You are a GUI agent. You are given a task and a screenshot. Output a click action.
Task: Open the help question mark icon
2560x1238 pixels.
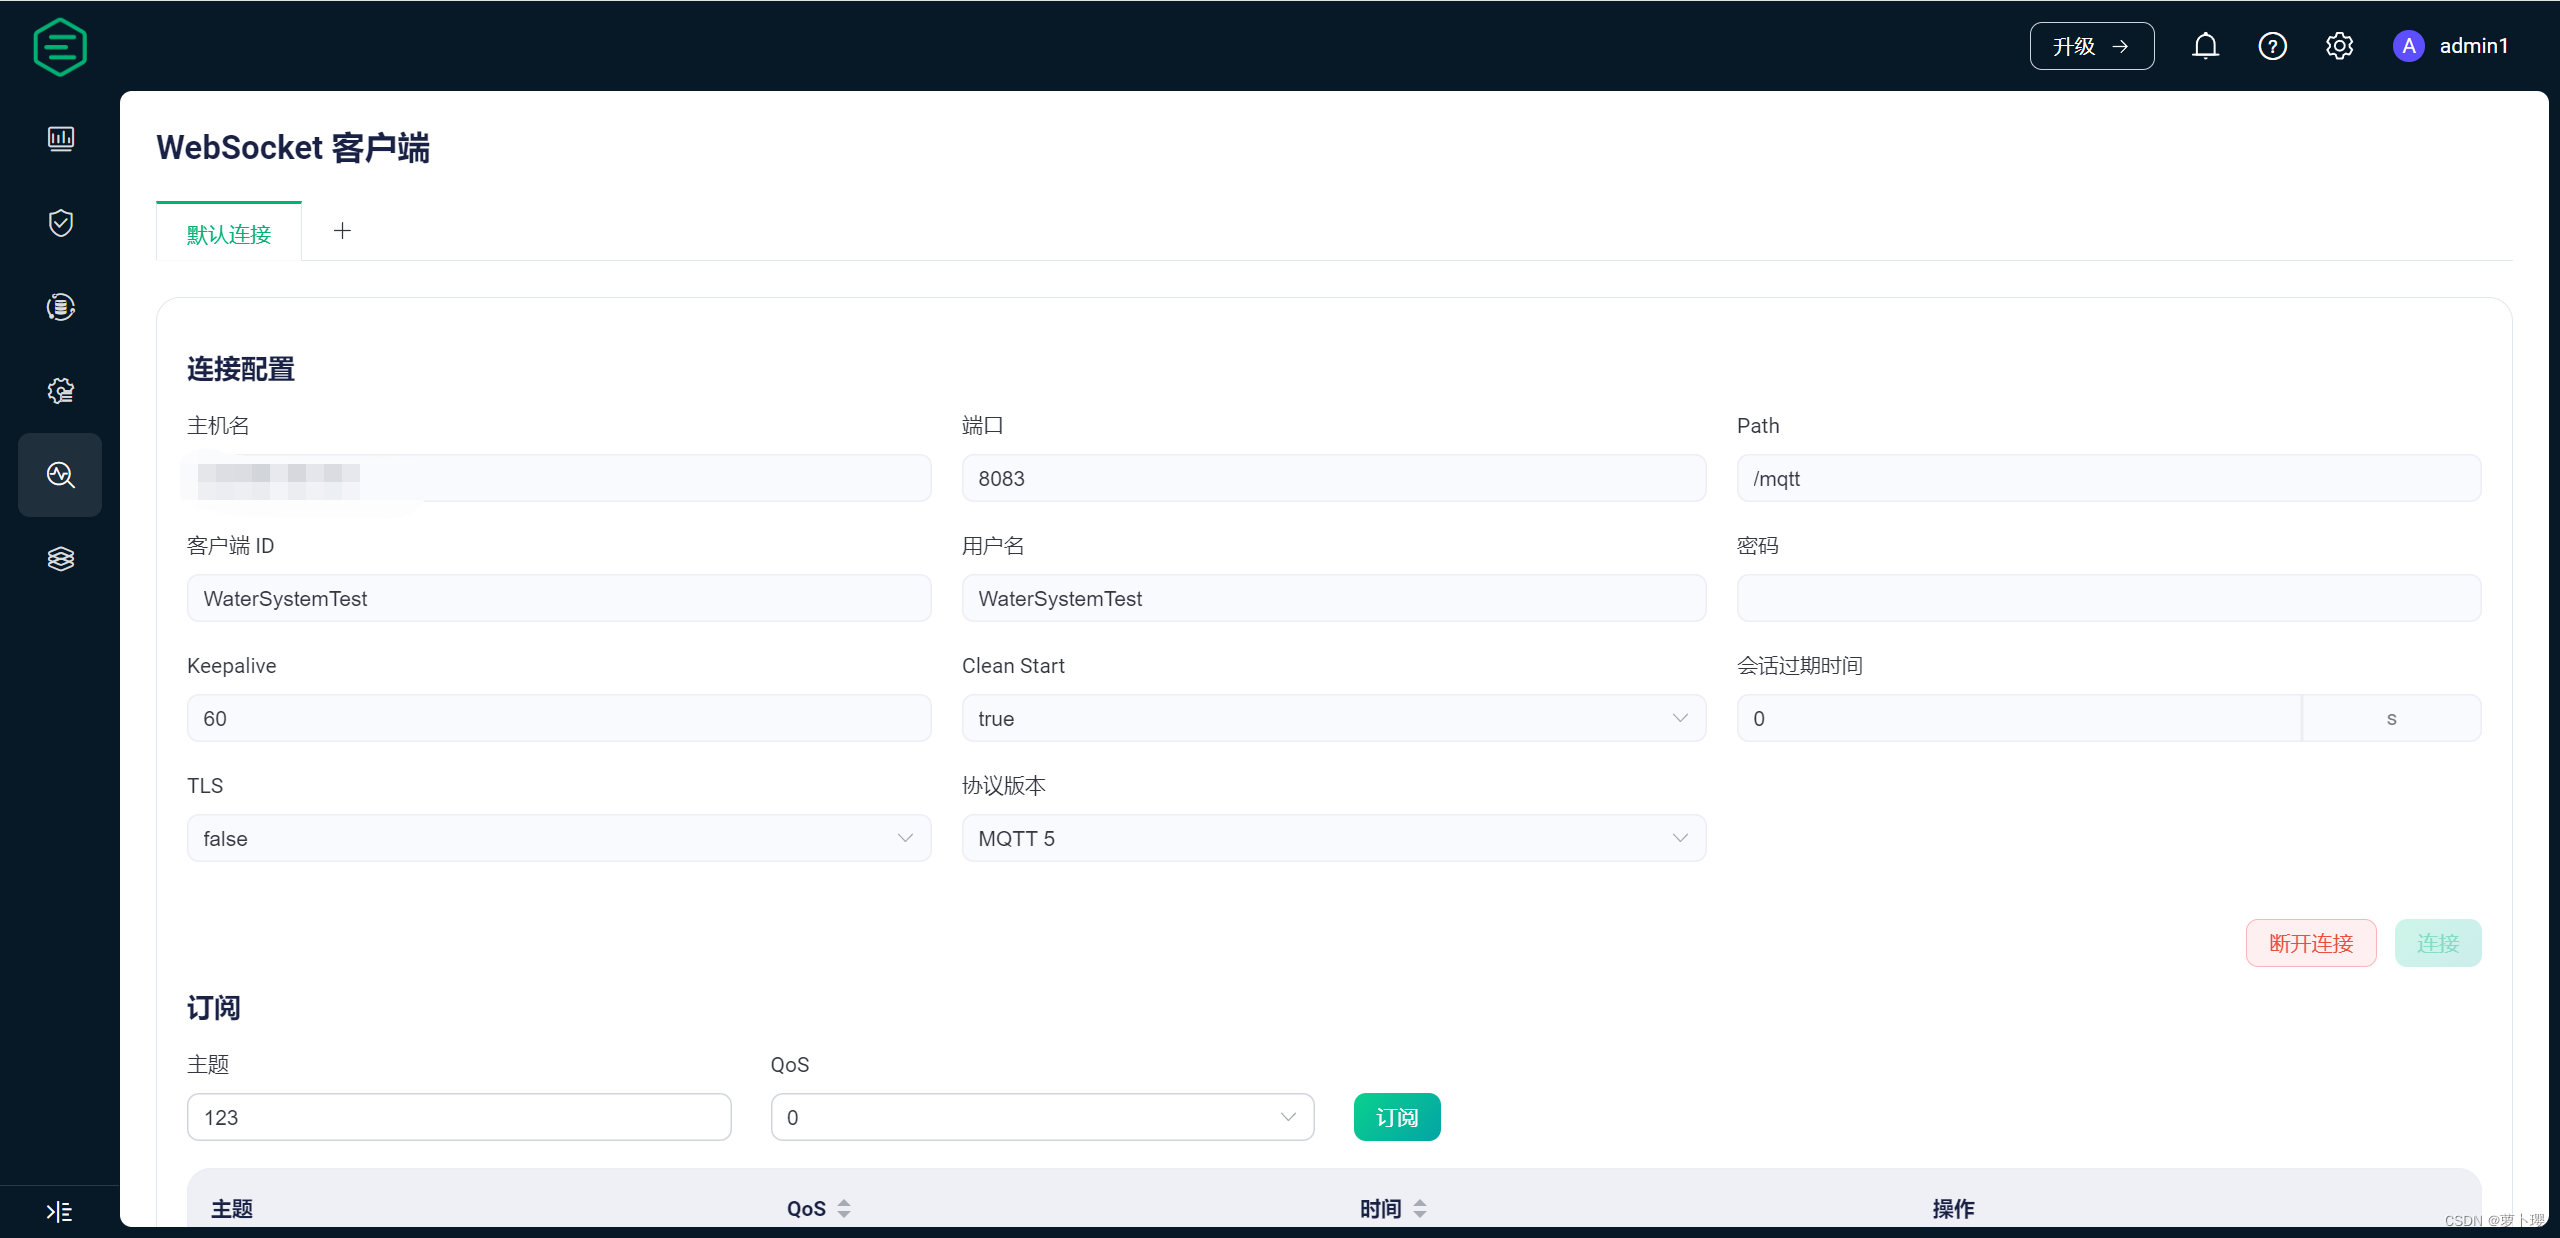pyautogui.click(x=2272, y=46)
